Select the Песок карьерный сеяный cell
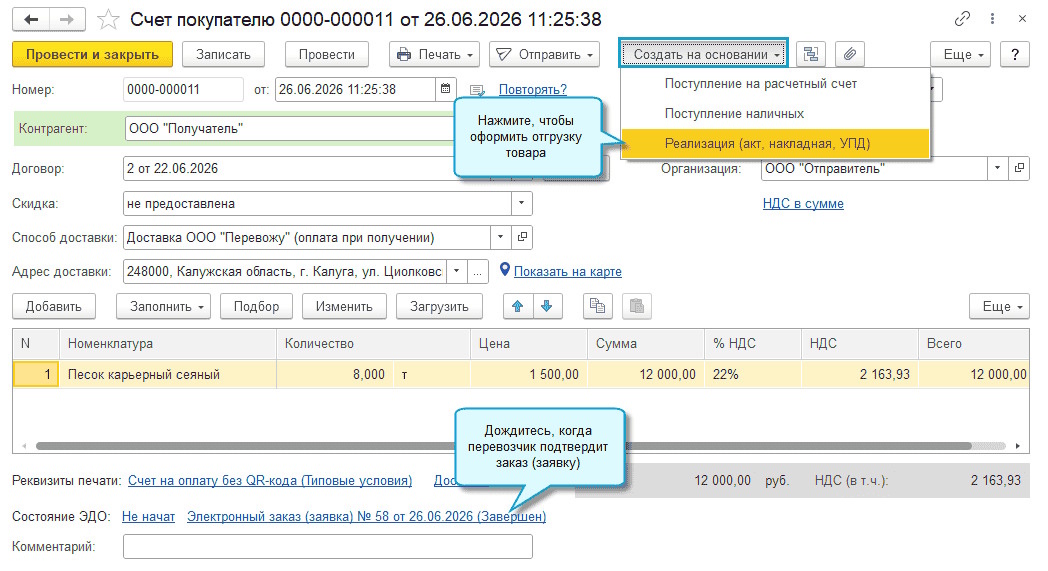 pos(168,374)
